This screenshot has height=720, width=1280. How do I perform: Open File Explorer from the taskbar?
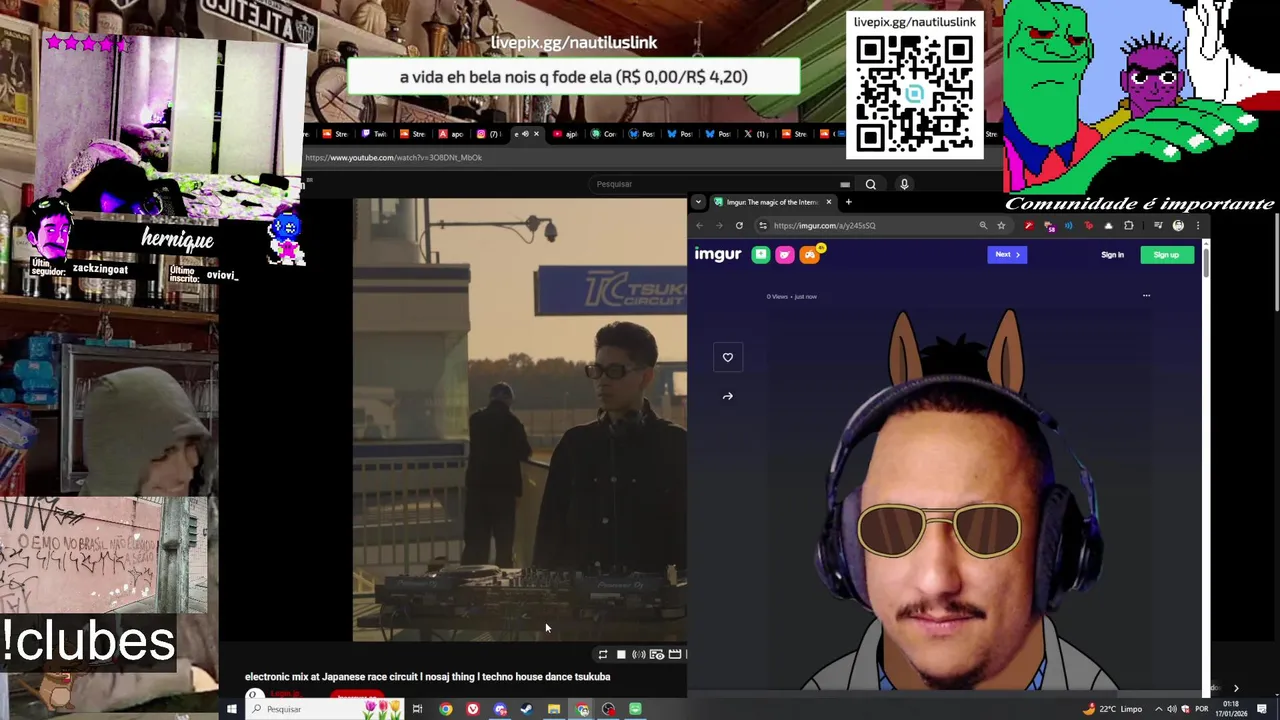tap(553, 709)
